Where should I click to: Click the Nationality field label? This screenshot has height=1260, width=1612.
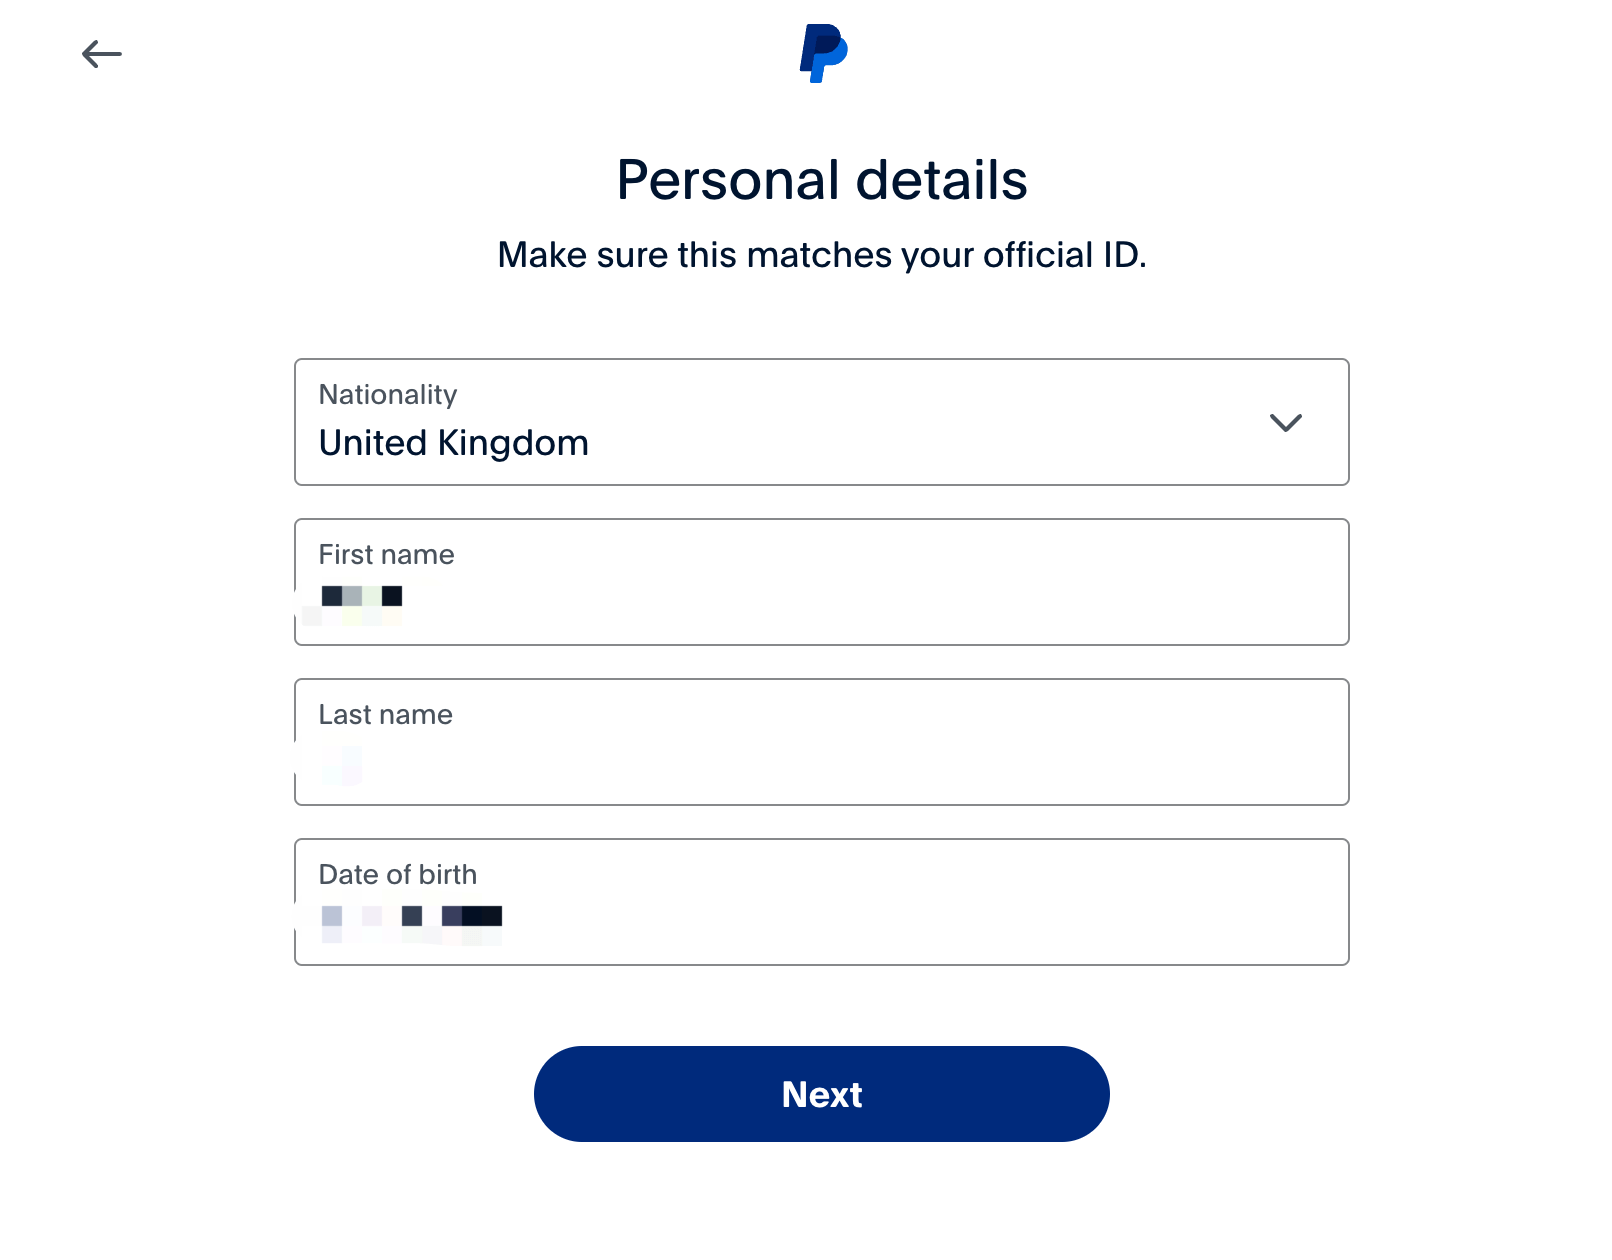pyautogui.click(x=388, y=395)
